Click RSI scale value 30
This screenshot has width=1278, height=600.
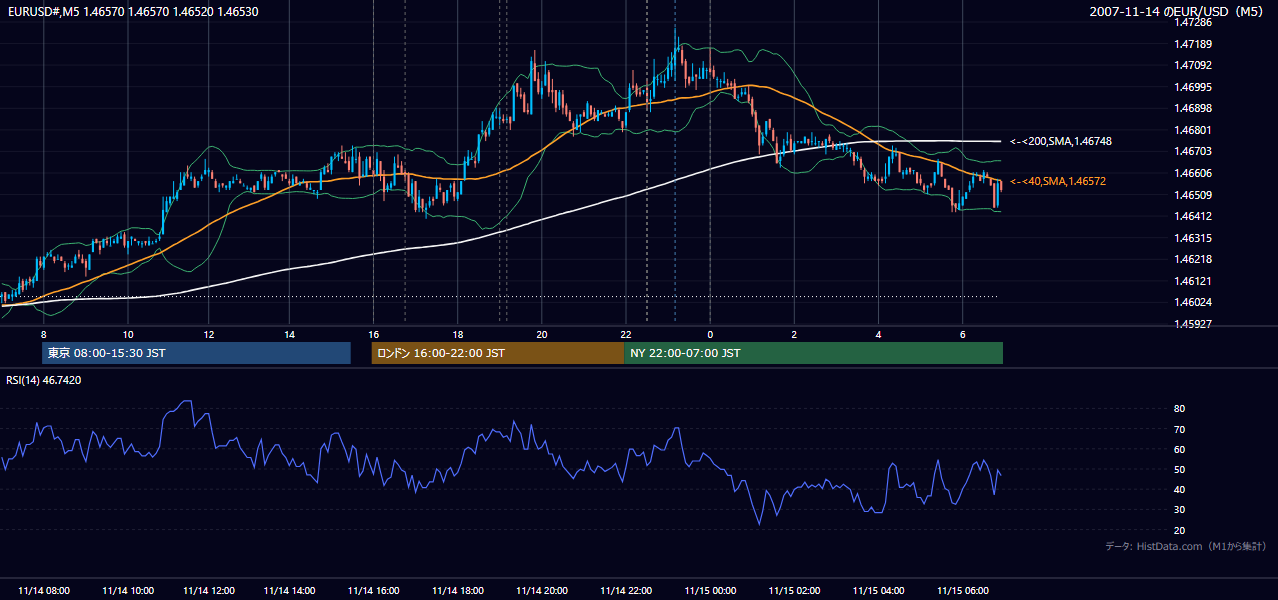click(x=1180, y=510)
